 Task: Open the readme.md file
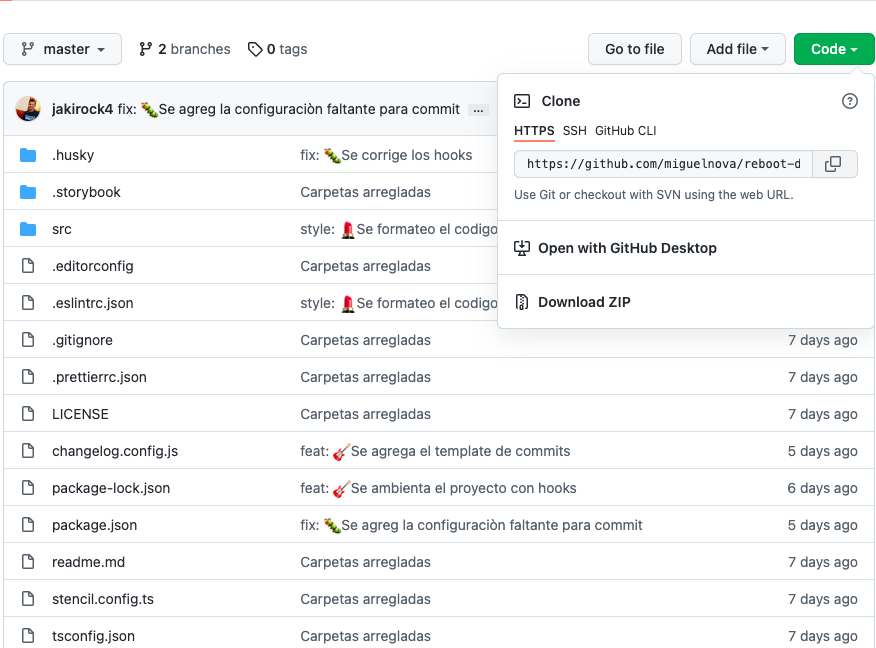[x=88, y=562]
